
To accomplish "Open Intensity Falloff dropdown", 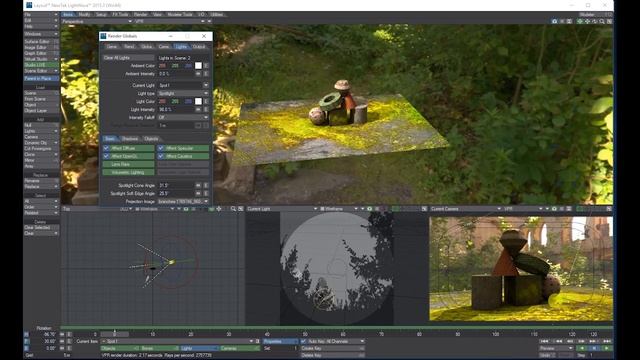I will tap(183, 118).
